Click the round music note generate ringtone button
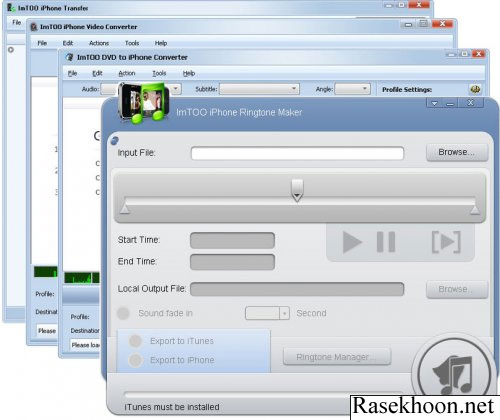Viewport: 500px width, 420px height. 454,372
